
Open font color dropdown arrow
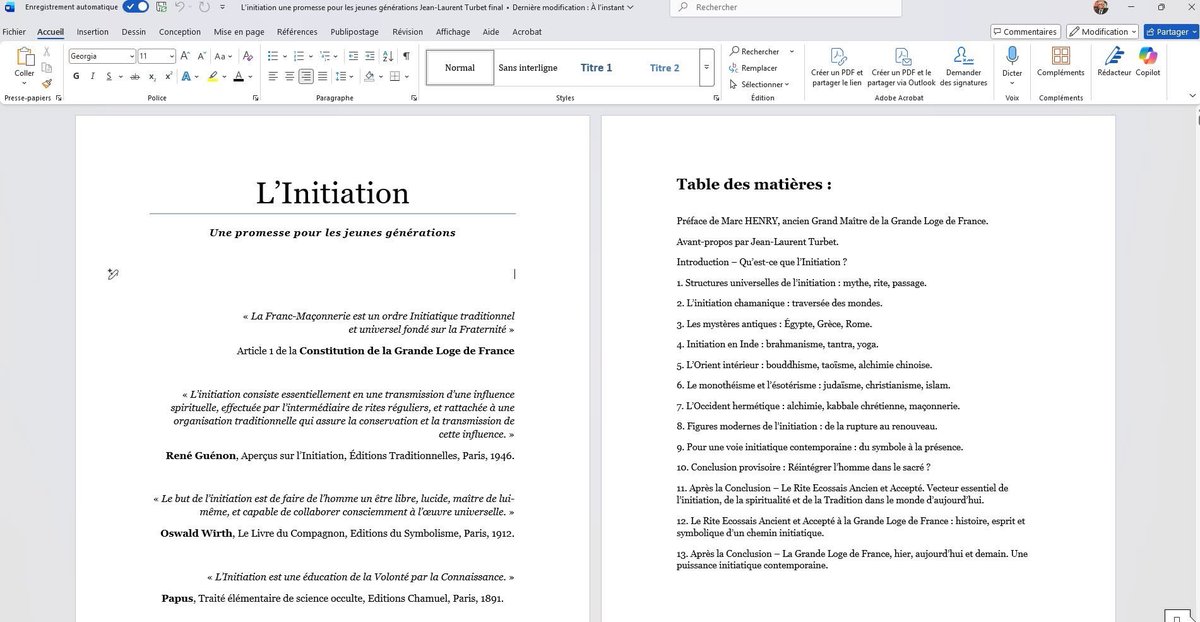[250, 77]
